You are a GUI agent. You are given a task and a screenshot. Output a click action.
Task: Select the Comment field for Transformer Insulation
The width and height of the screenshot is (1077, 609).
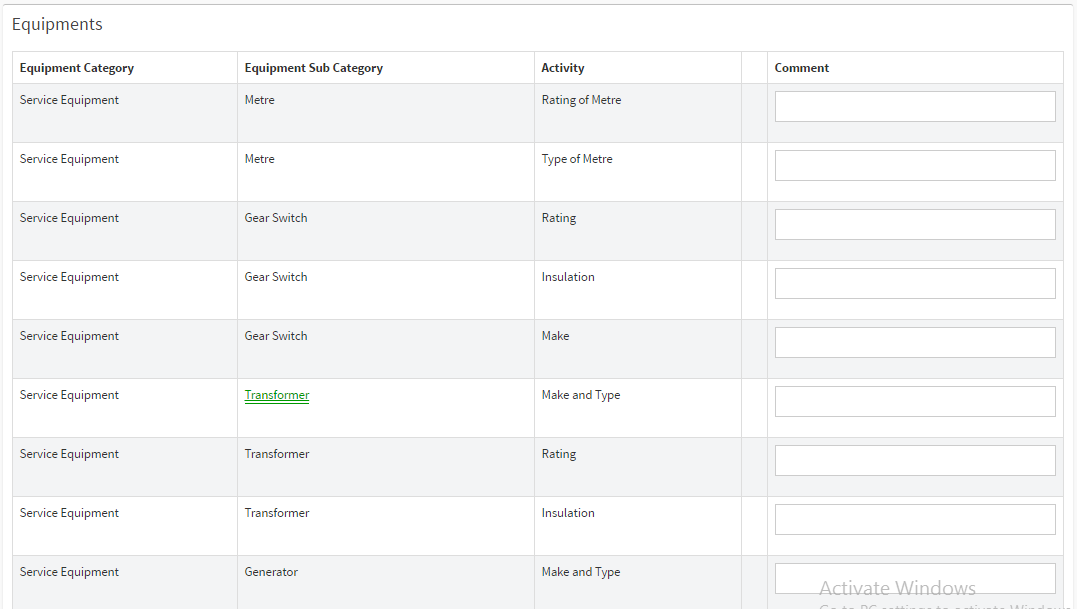pyautogui.click(x=914, y=520)
